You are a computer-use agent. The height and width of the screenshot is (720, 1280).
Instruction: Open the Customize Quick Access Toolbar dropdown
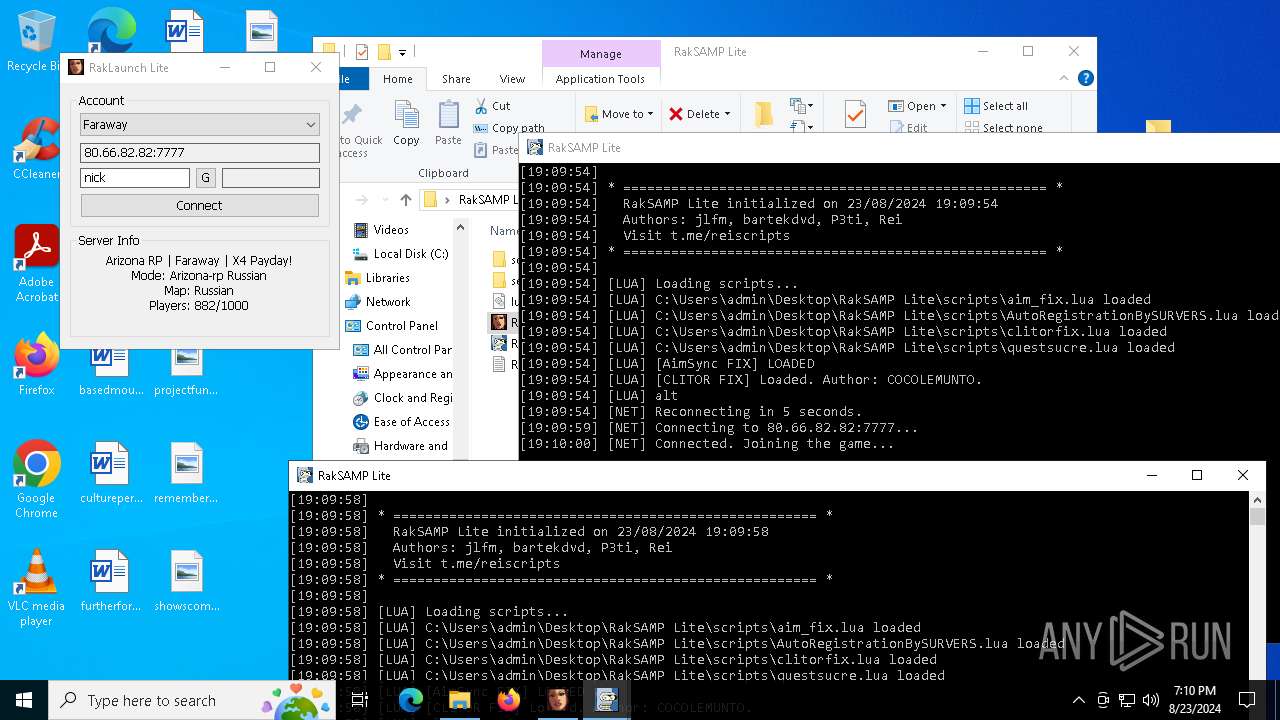[403, 52]
